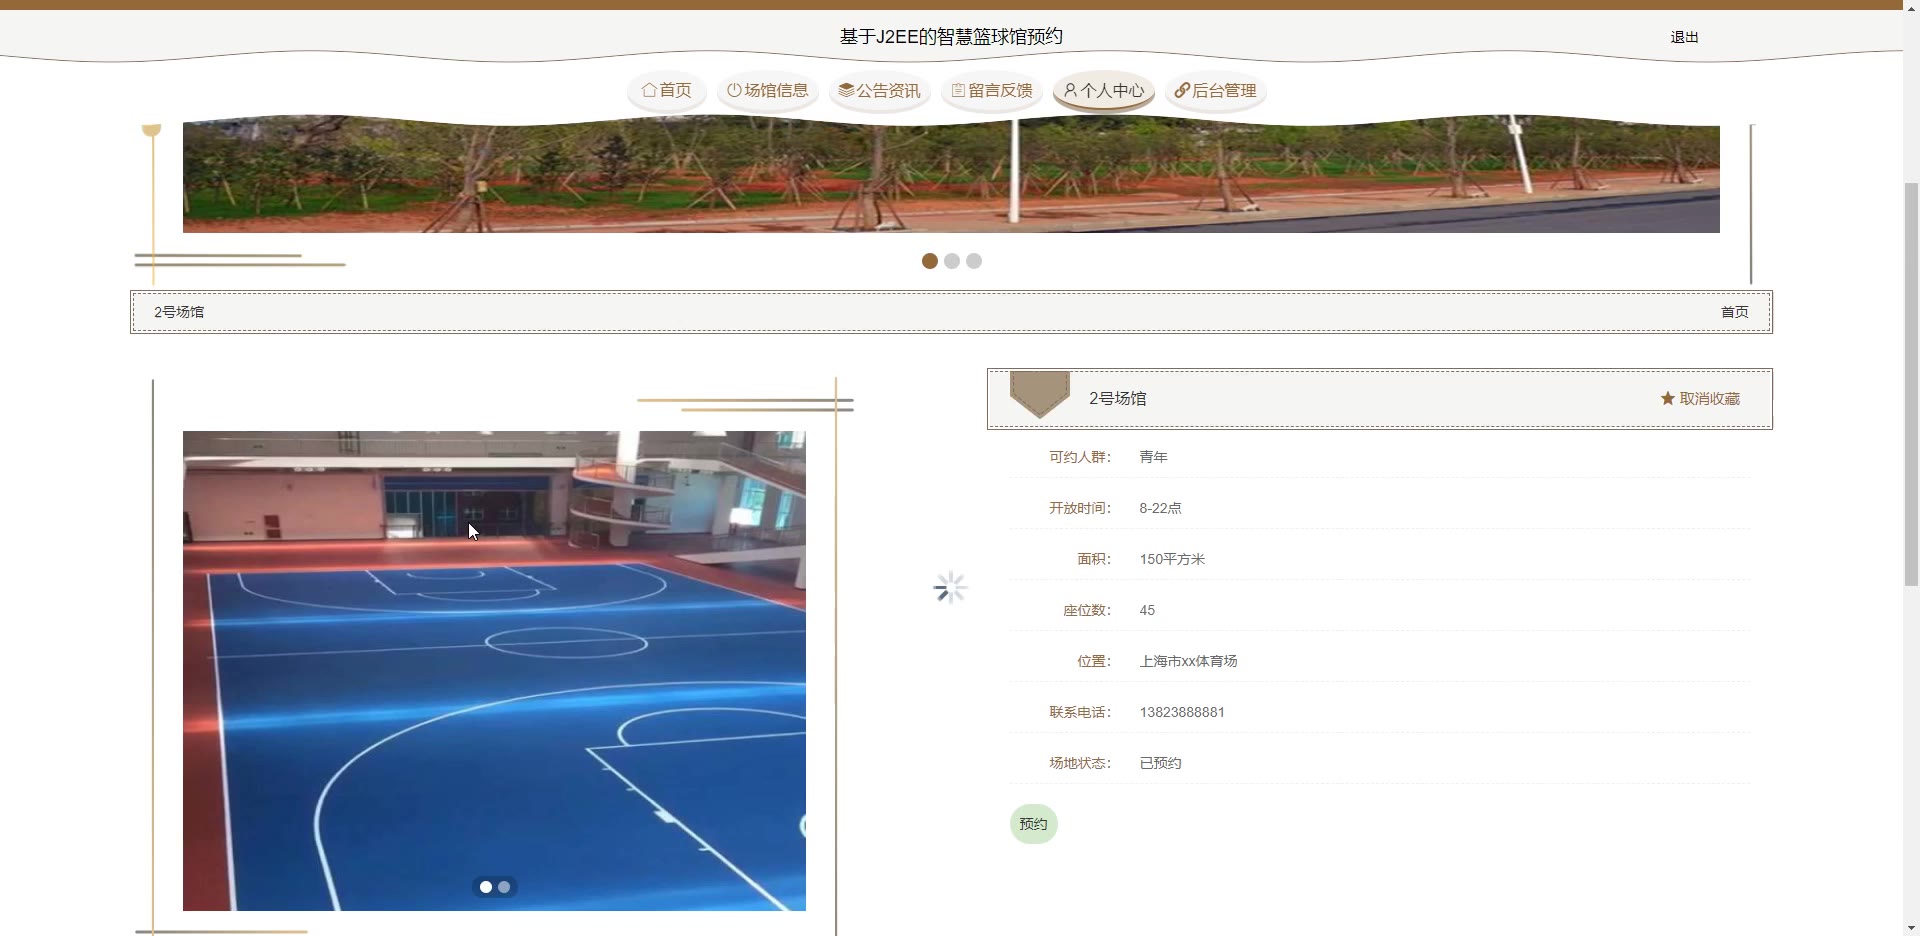Viewport: 1920px width, 936px height.
Task: Click the page vertical scrollbar thumb
Action: [x=1911, y=385]
